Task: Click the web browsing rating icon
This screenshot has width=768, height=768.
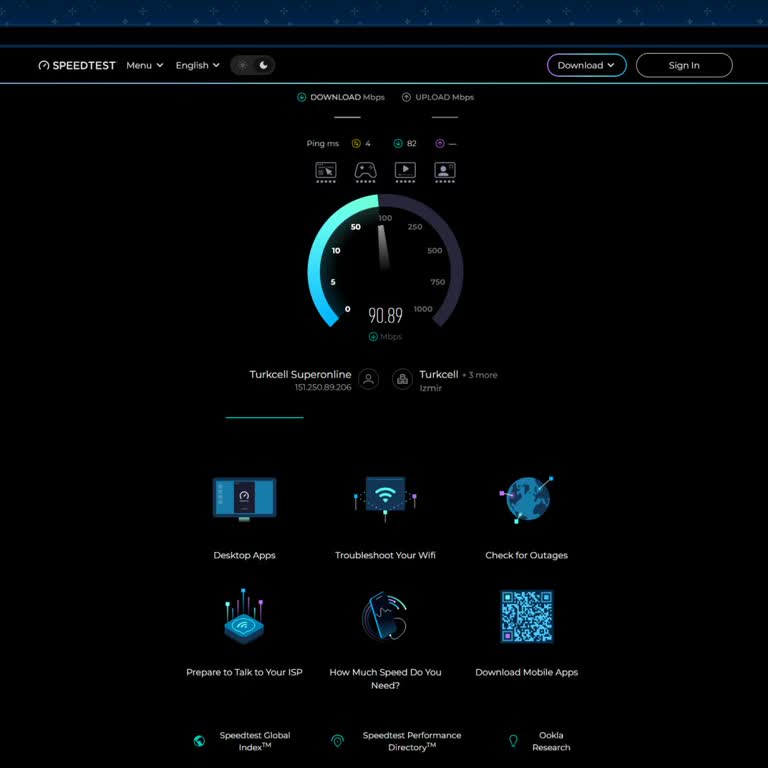Action: pyautogui.click(x=326, y=172)
